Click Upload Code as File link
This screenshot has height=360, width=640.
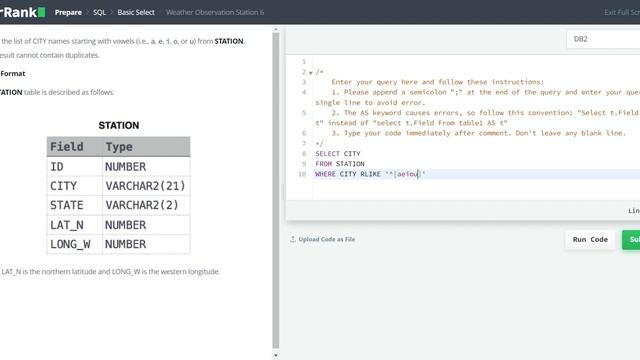(x=327, y=239)
